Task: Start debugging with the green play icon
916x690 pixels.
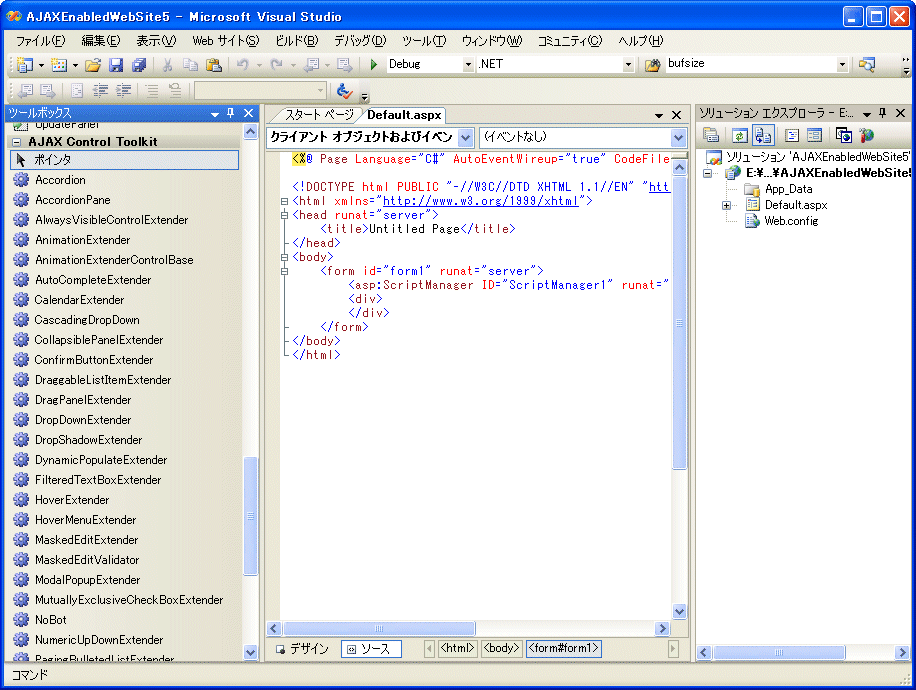Action: [x=374, y=64]
